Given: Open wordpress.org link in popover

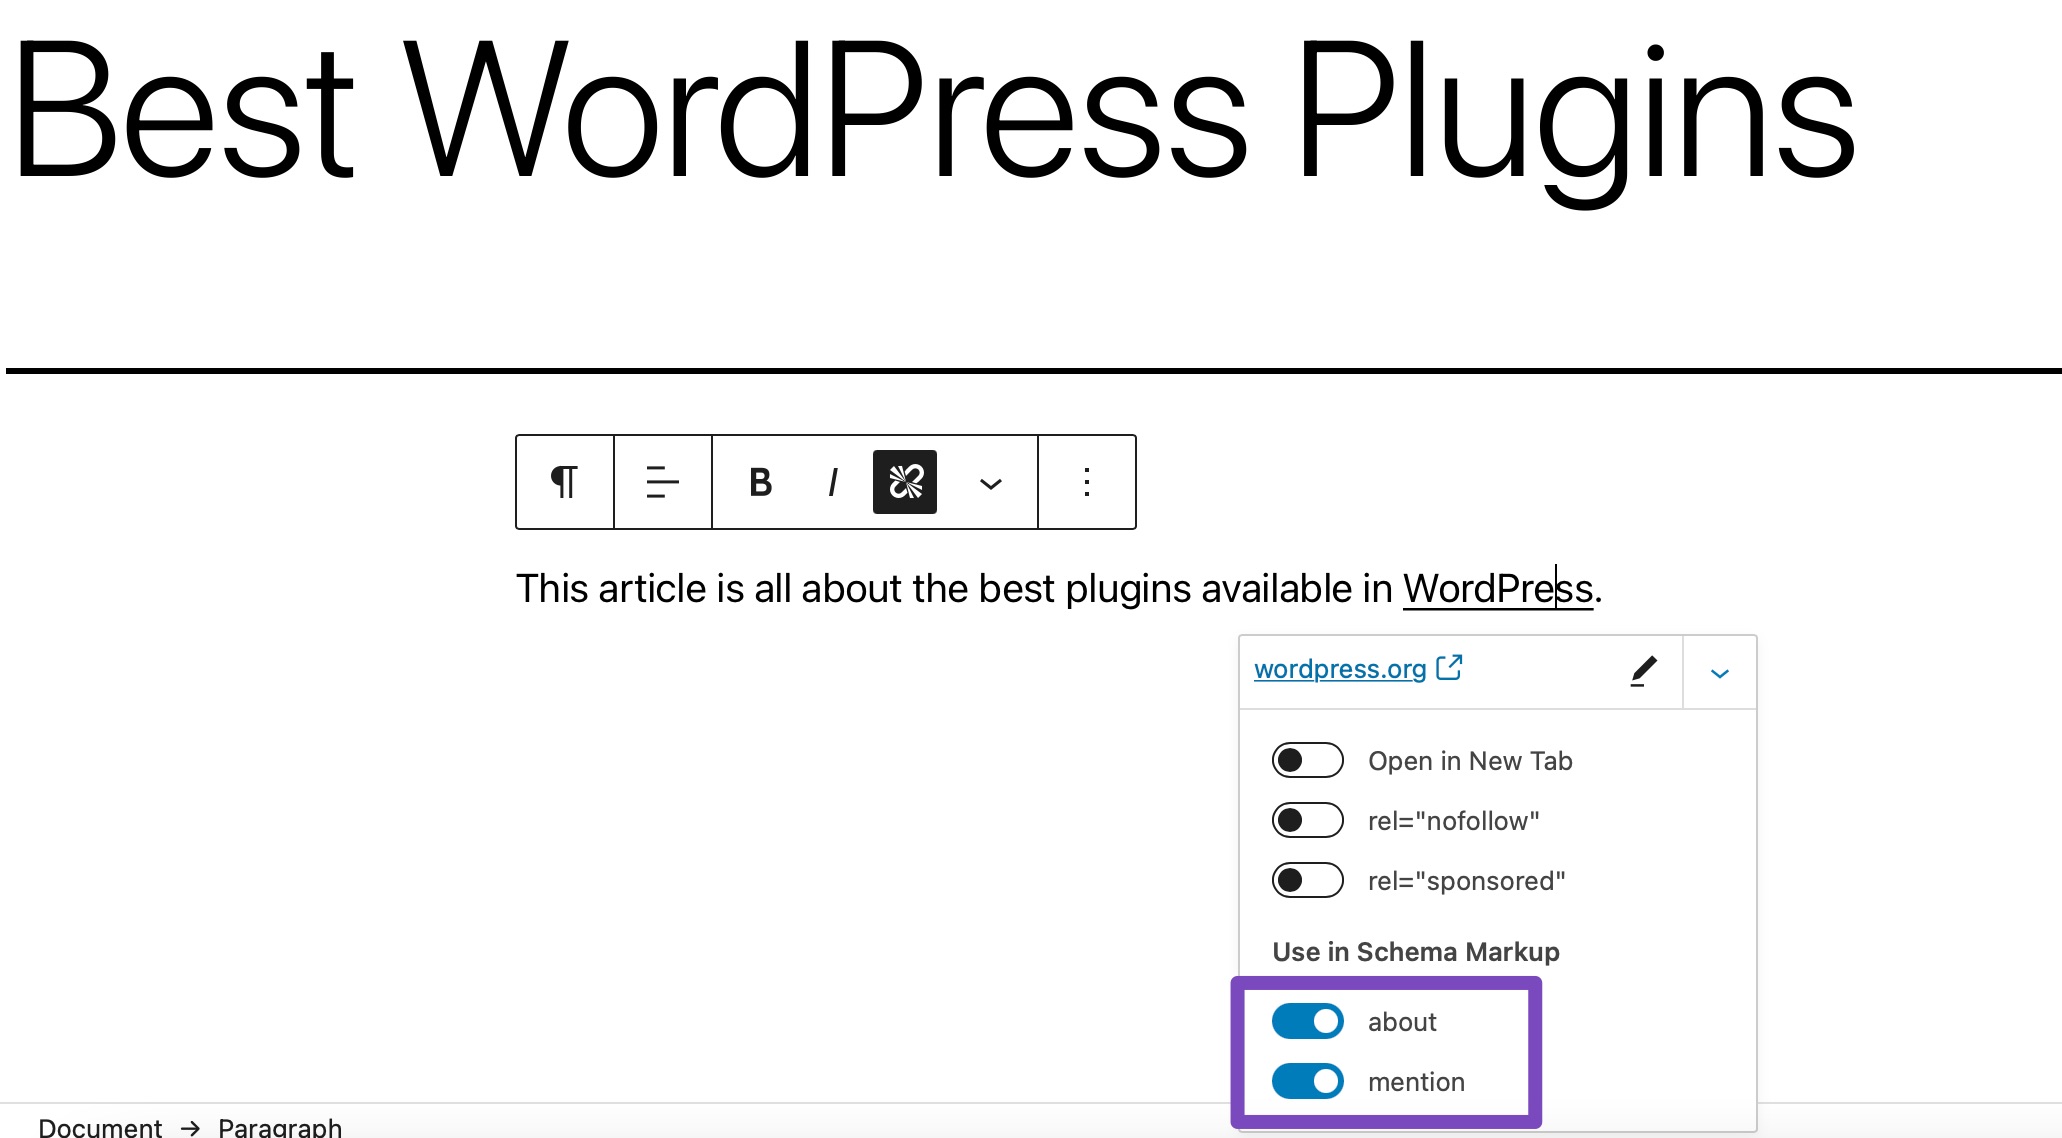Looking at the screenshot, I should click(1340, 669).
